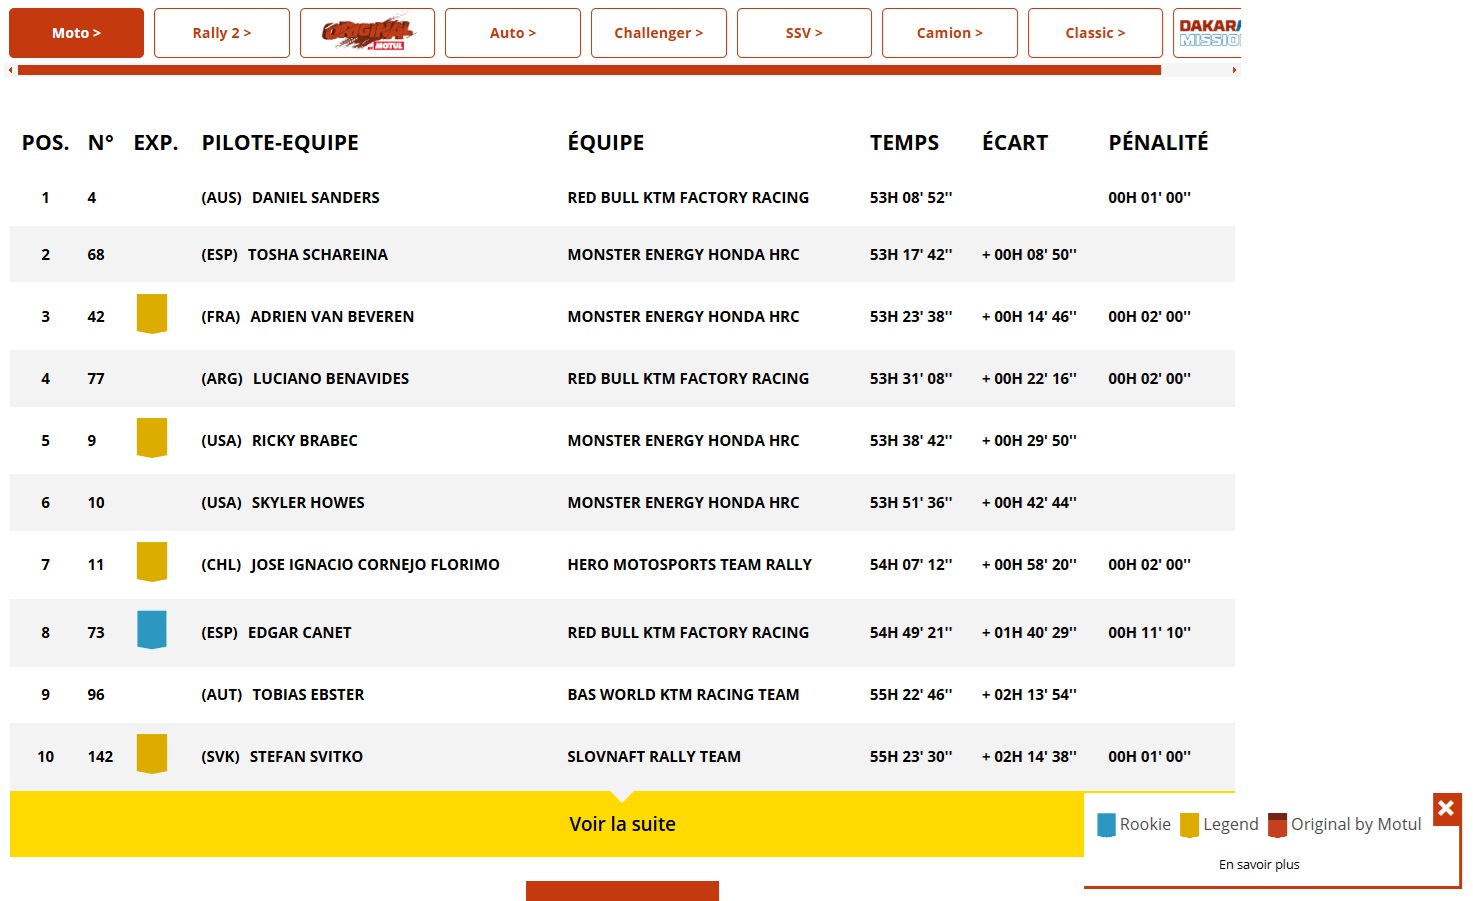The height and width of the screenshot is (901, 1473).
Task: Click the gap + 00H 08' 50''
Action: [1029, 255]
